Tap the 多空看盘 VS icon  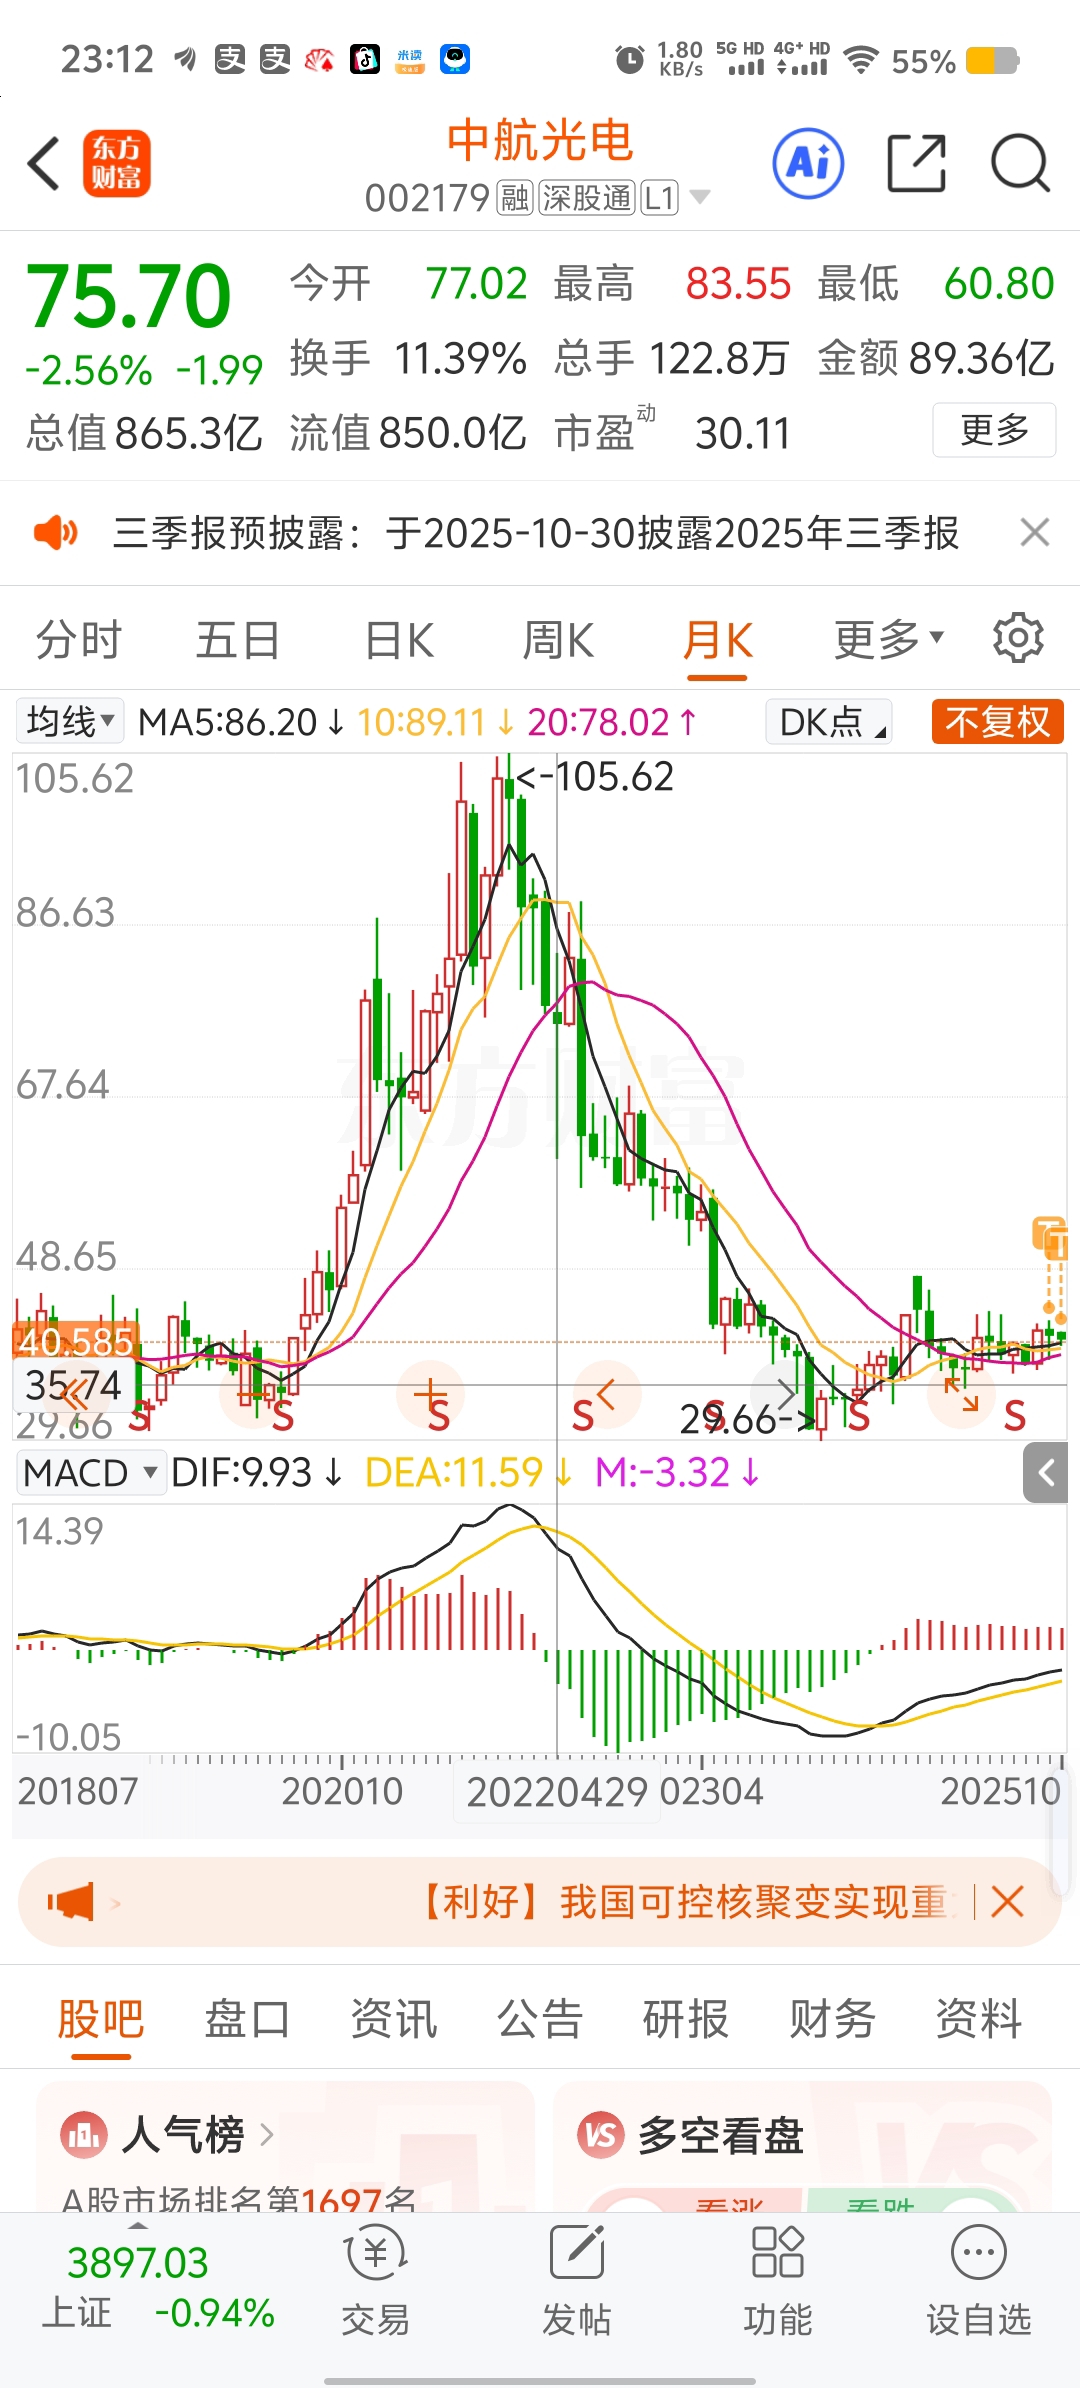600,2135
